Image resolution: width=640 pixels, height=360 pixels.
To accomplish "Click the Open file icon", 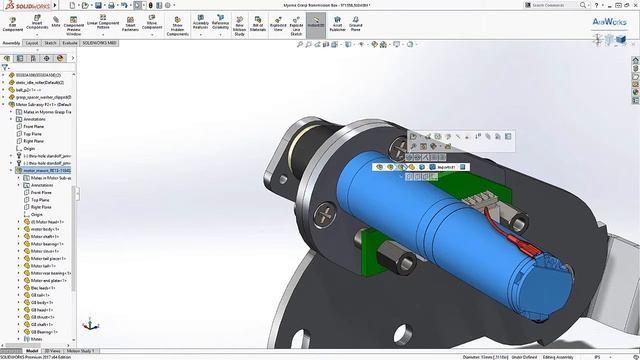I will [x=85, y=5].
